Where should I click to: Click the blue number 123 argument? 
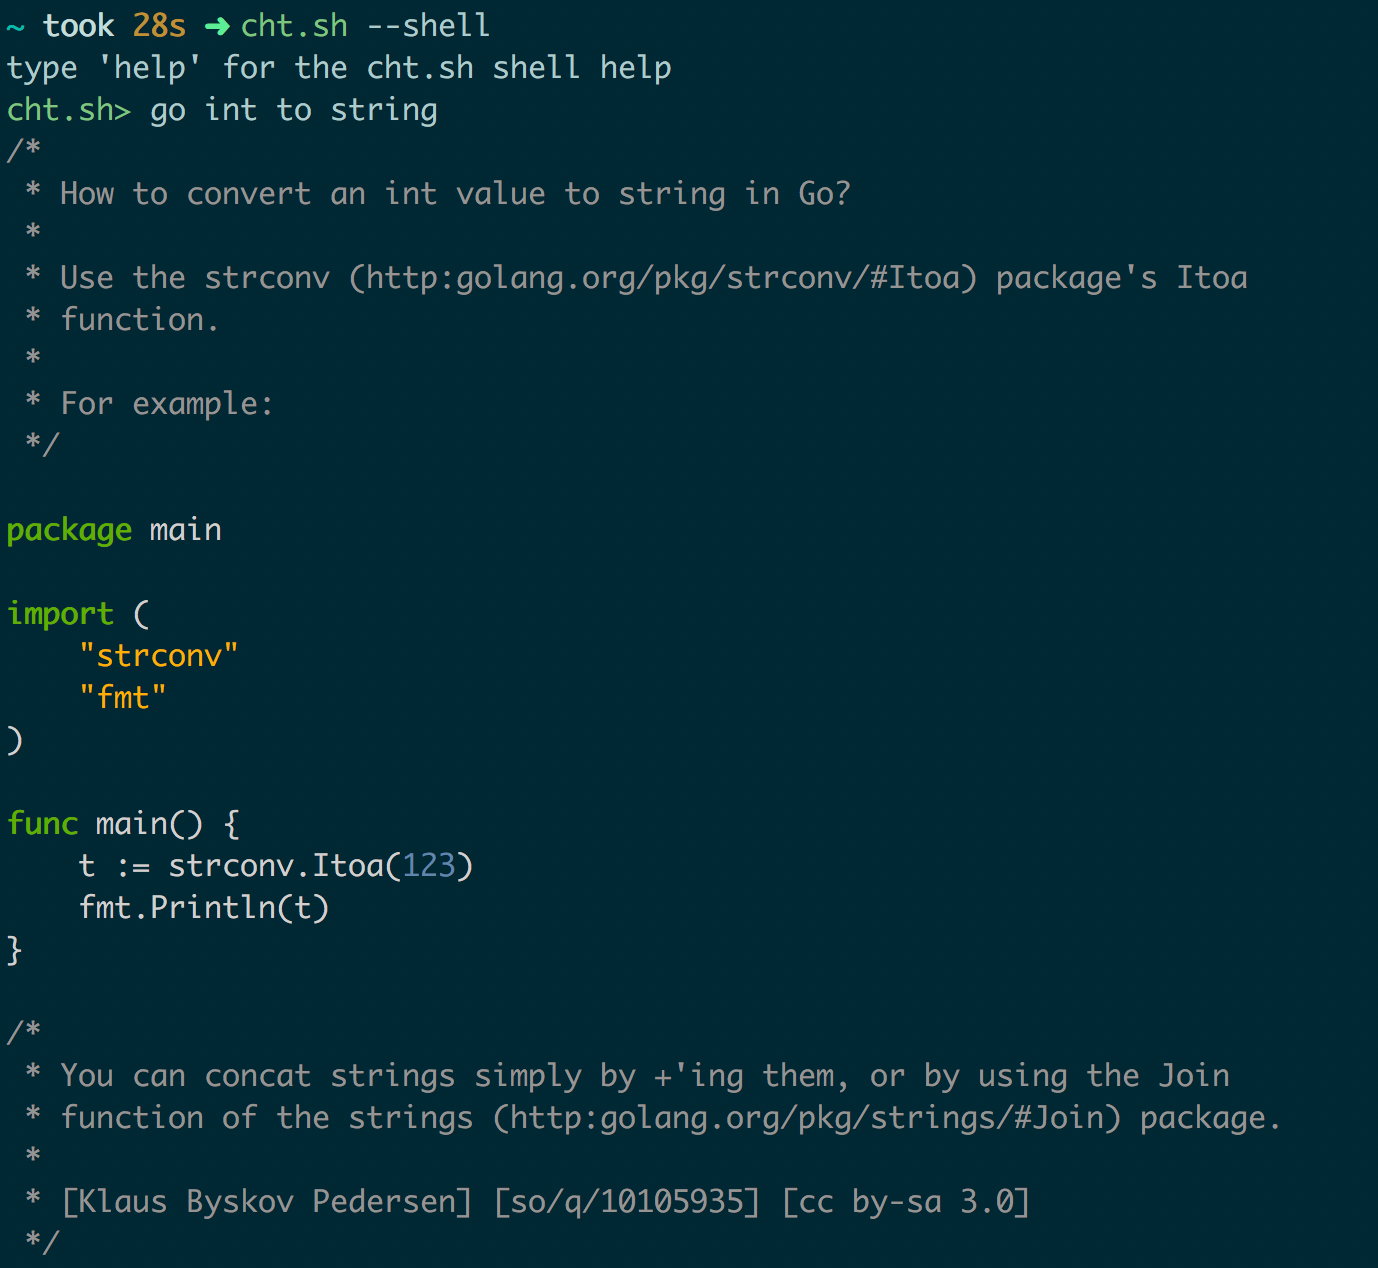(x=429, y=866)
